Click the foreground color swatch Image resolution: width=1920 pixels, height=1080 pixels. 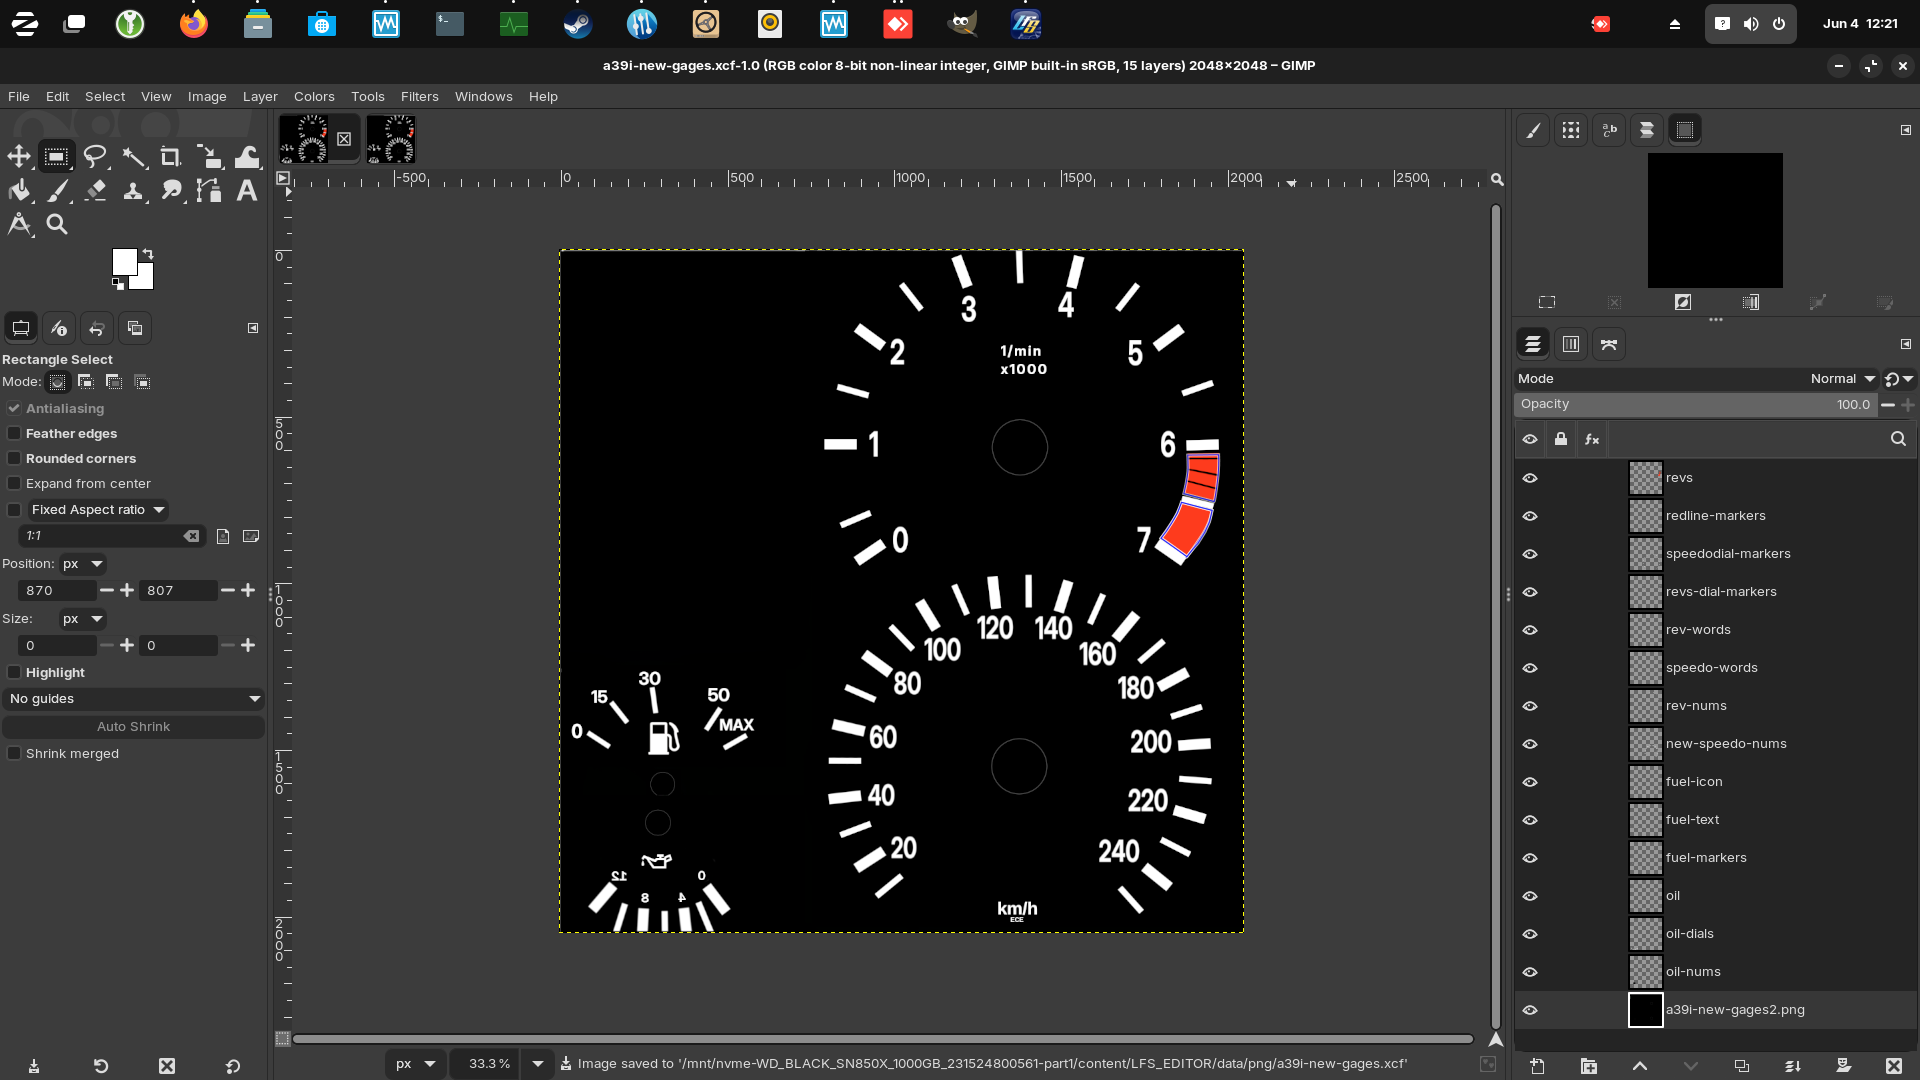point(124,262)
